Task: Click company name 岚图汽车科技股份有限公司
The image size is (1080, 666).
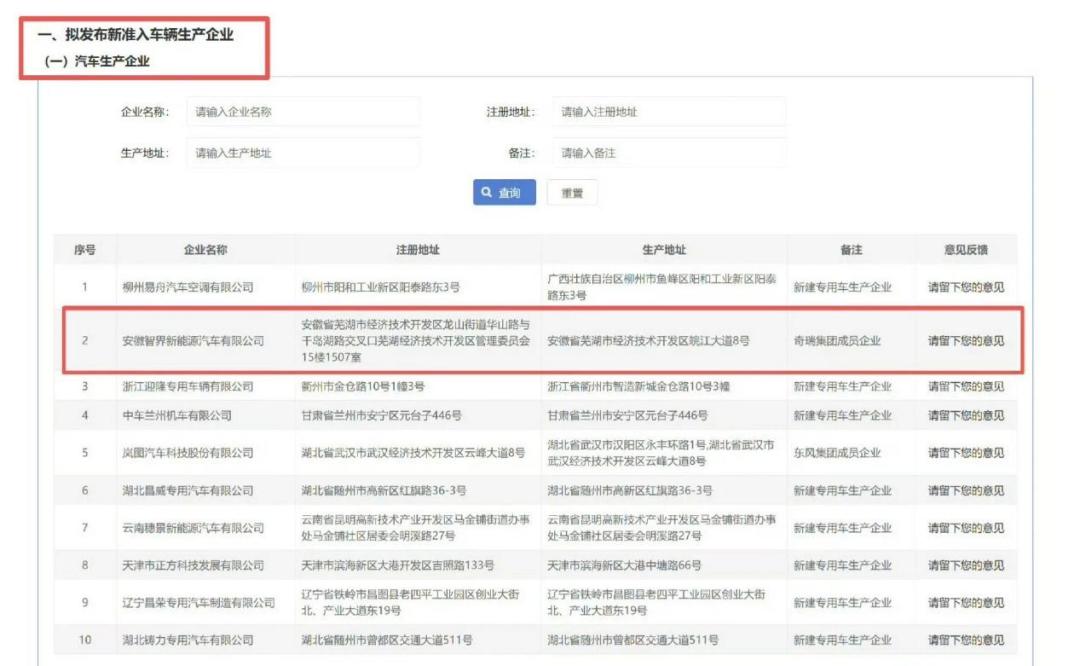Action: pyautogui.click(x=188, y=452)
